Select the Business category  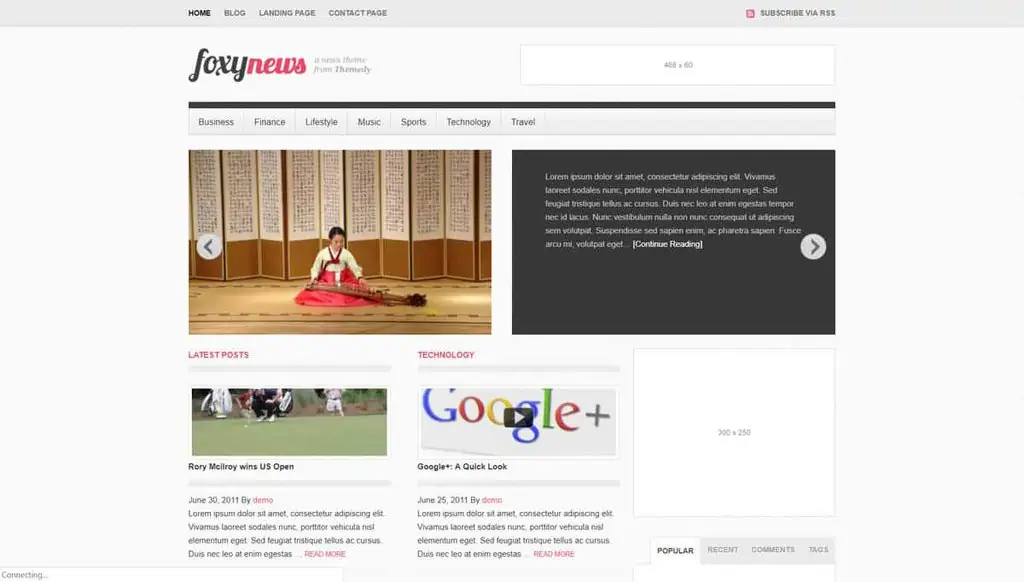216,122
